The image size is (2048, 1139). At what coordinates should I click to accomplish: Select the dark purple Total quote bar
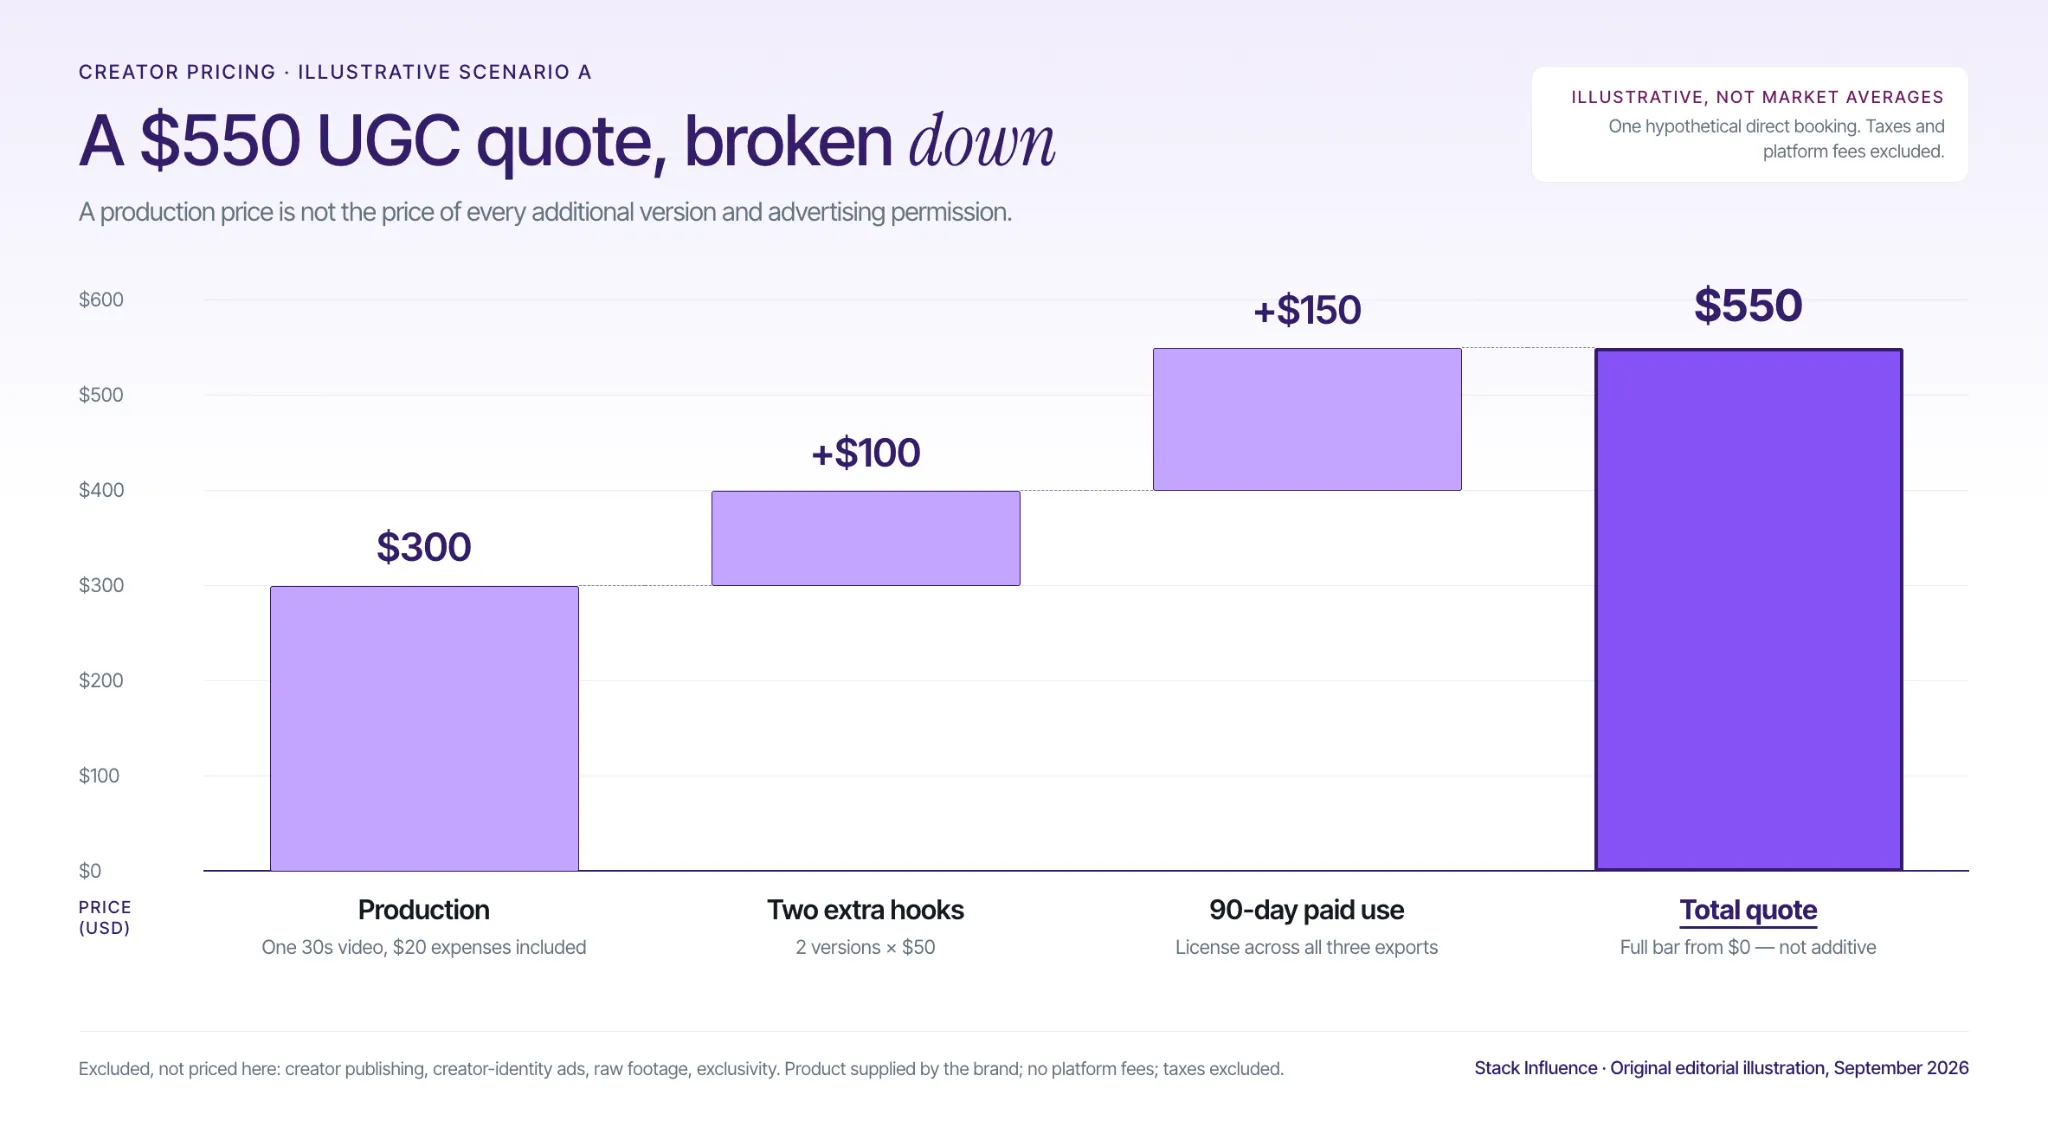click(x=1749, y=609)
